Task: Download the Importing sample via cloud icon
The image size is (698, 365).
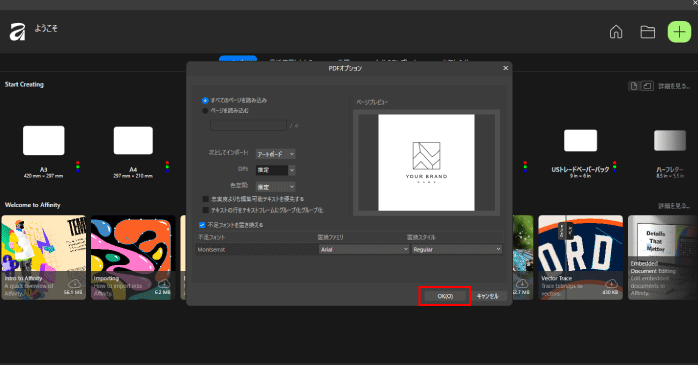Action: [x=164, y=284]
